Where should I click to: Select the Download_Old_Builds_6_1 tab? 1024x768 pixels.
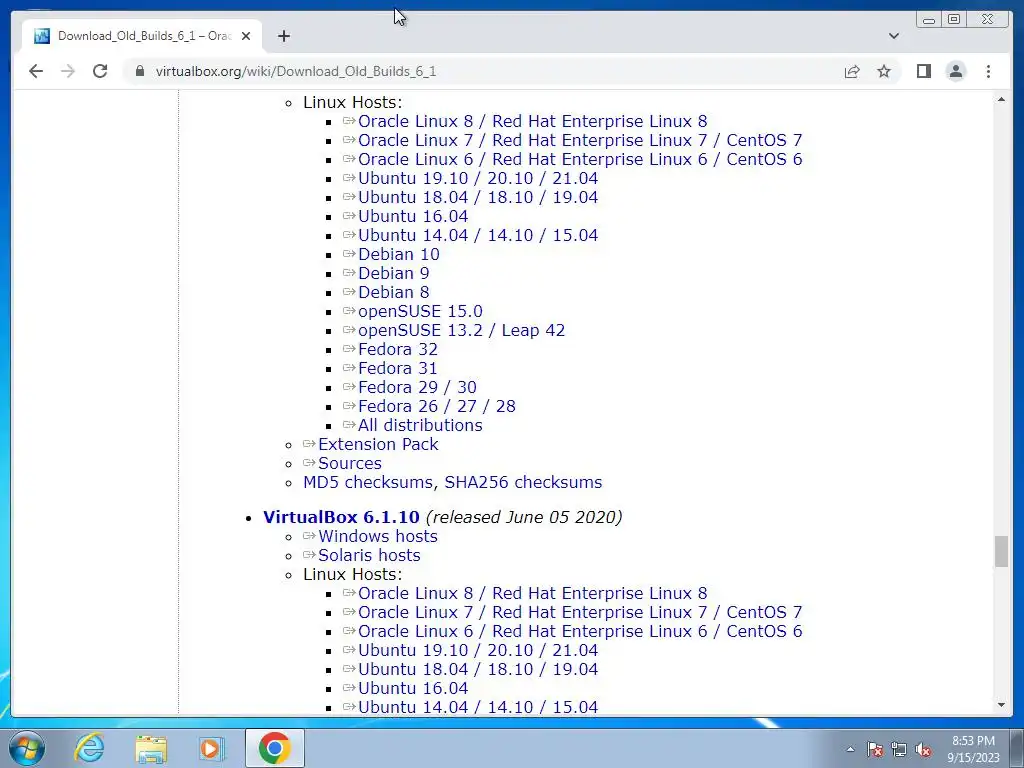(142, 36)
